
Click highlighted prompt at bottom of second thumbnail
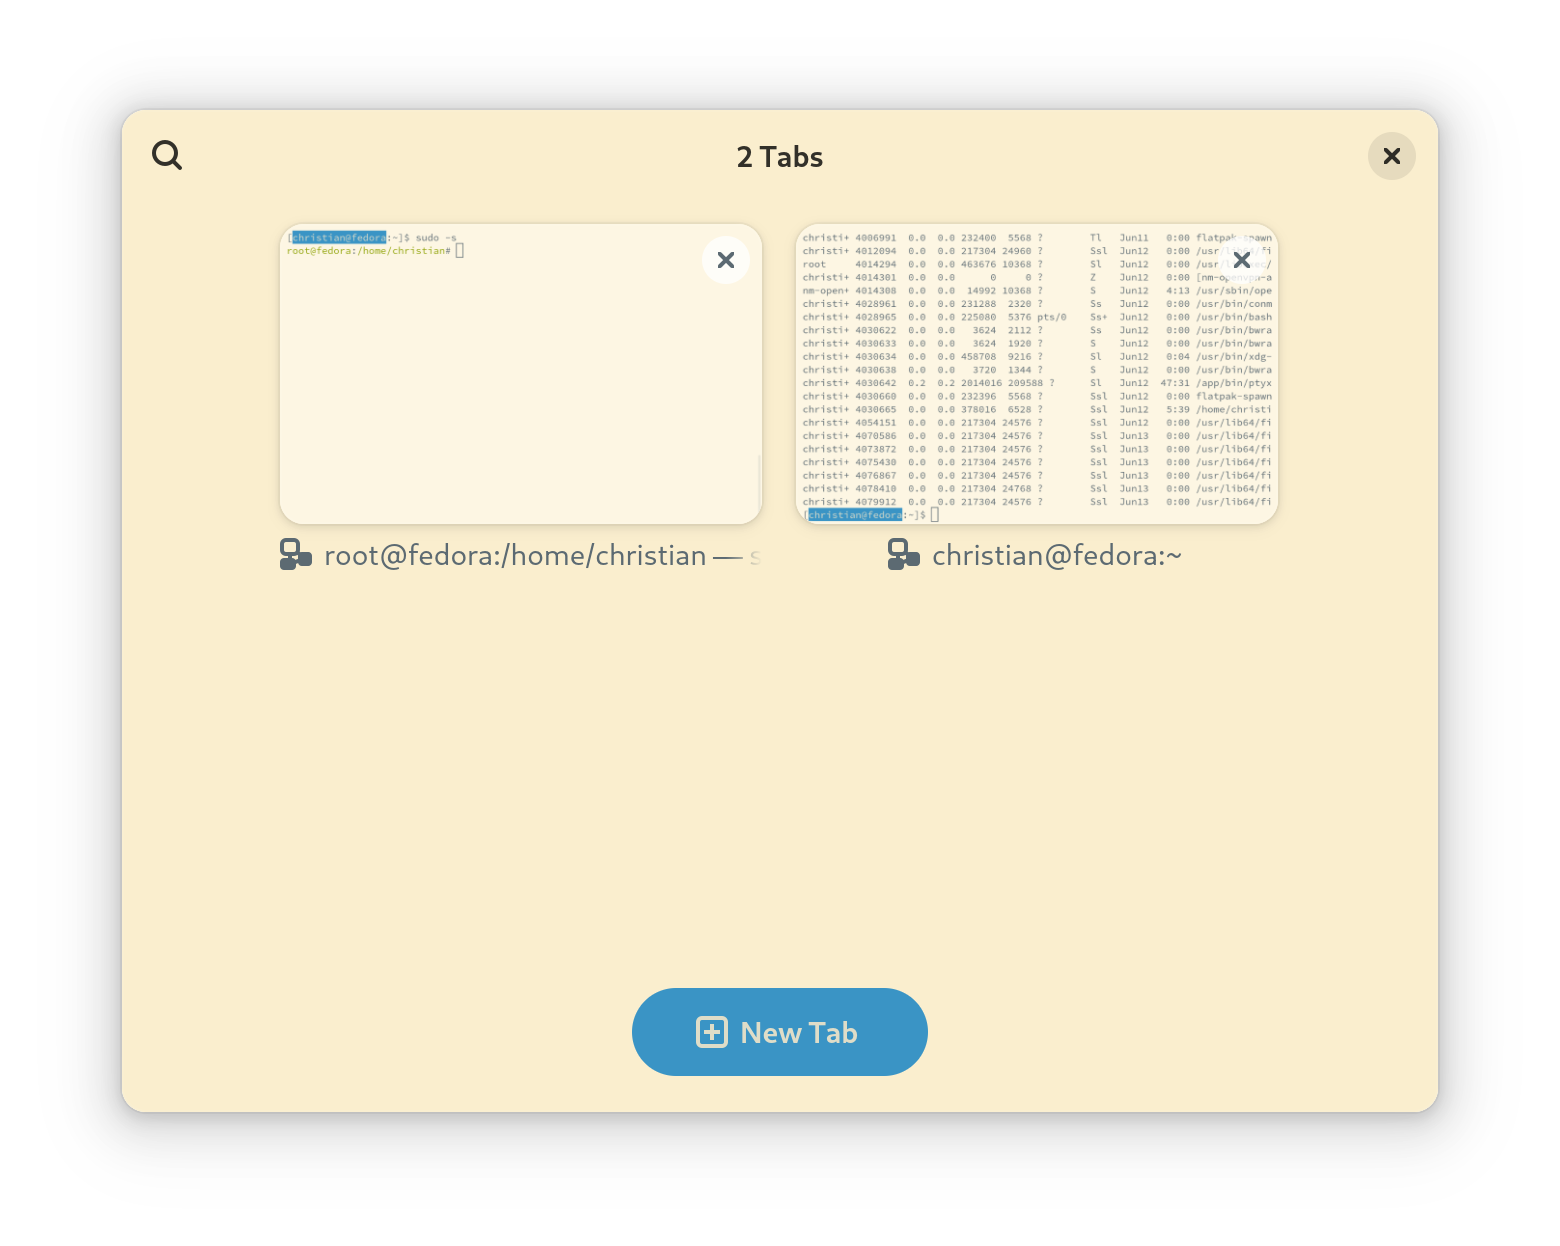tap(855, 515)
